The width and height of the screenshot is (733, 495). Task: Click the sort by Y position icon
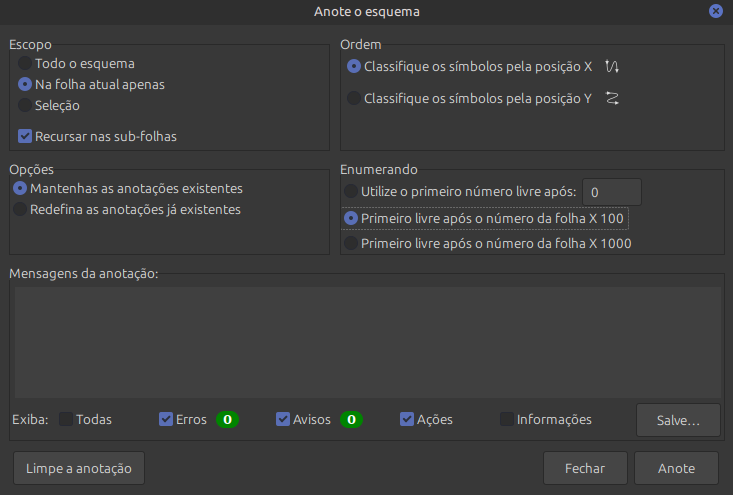(x=613, y=99)
